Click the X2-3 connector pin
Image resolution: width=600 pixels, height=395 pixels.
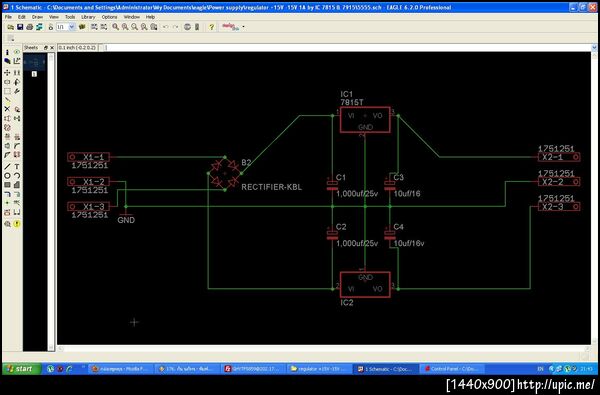pos(559,207)
